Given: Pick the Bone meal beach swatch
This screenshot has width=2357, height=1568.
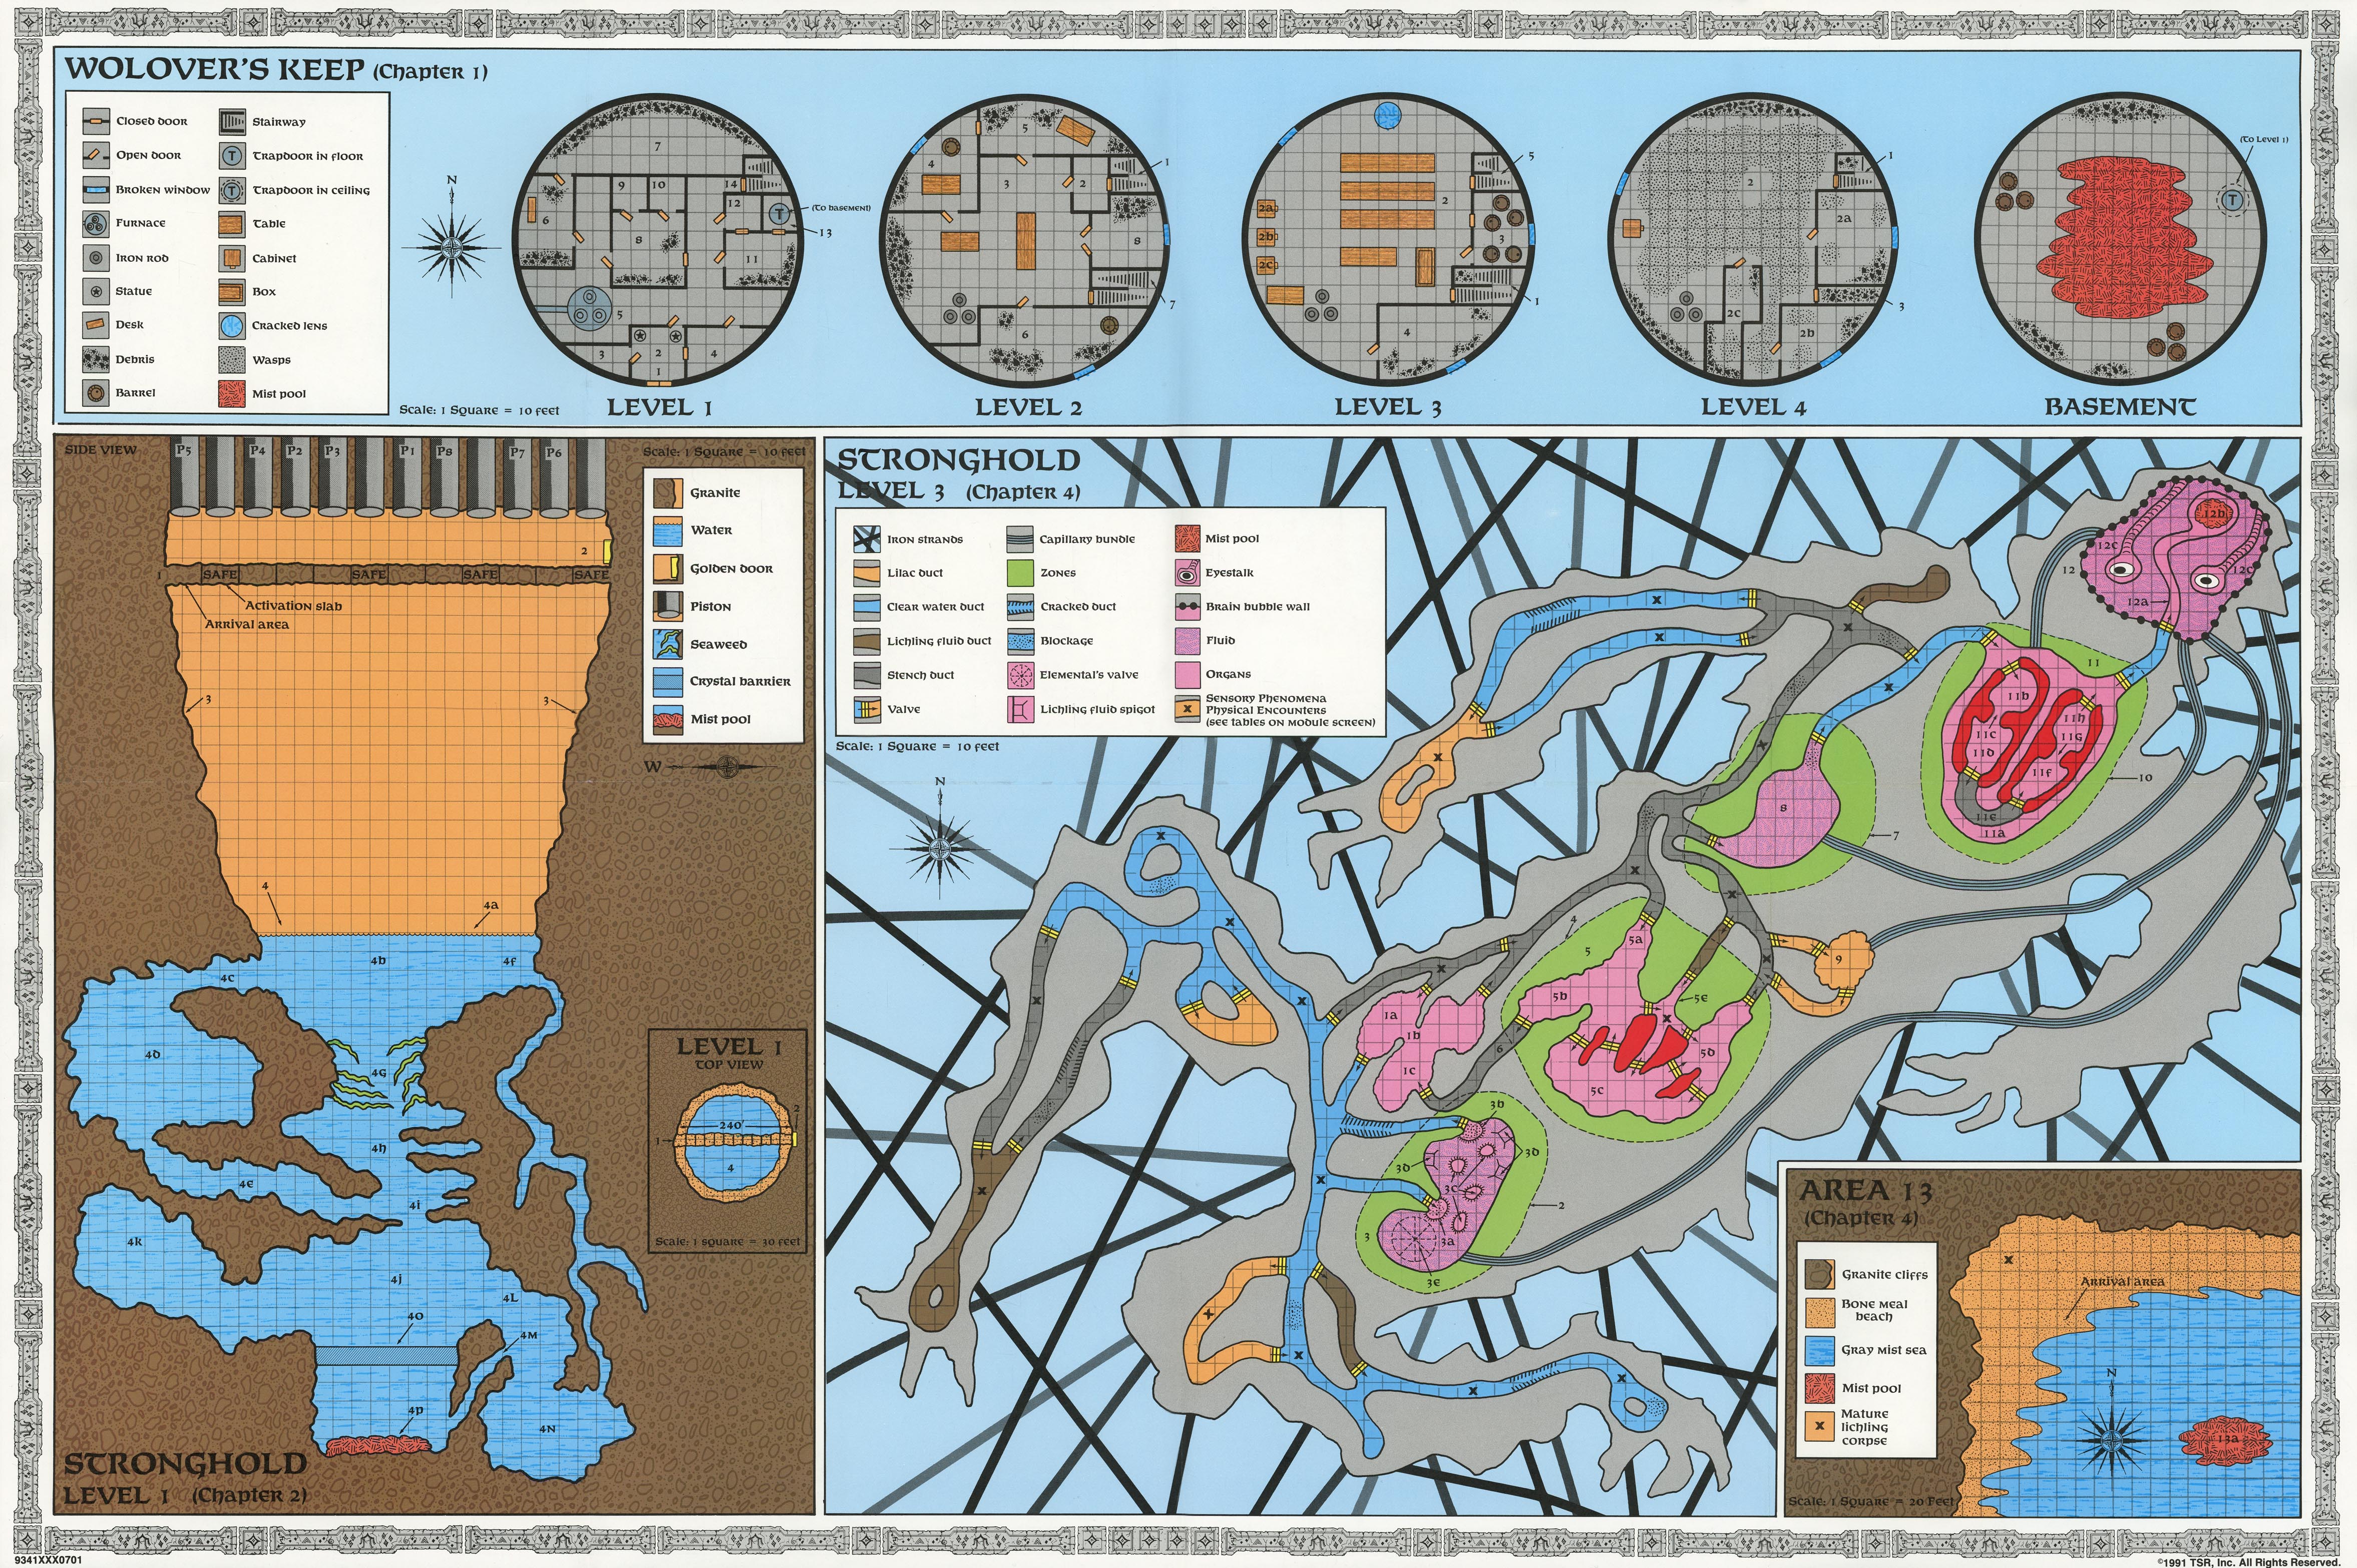Looking at the screenshot, I should tap(1819, 1312).
